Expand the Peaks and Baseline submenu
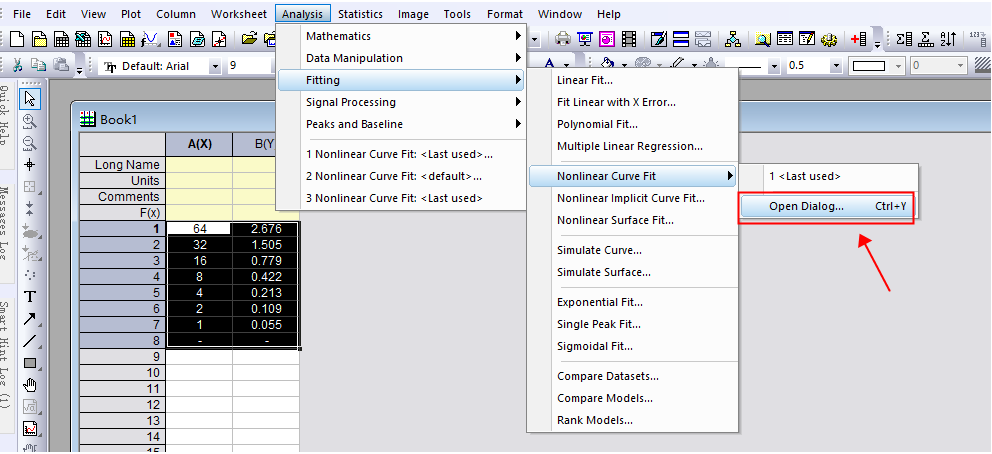 pos(401,125)
